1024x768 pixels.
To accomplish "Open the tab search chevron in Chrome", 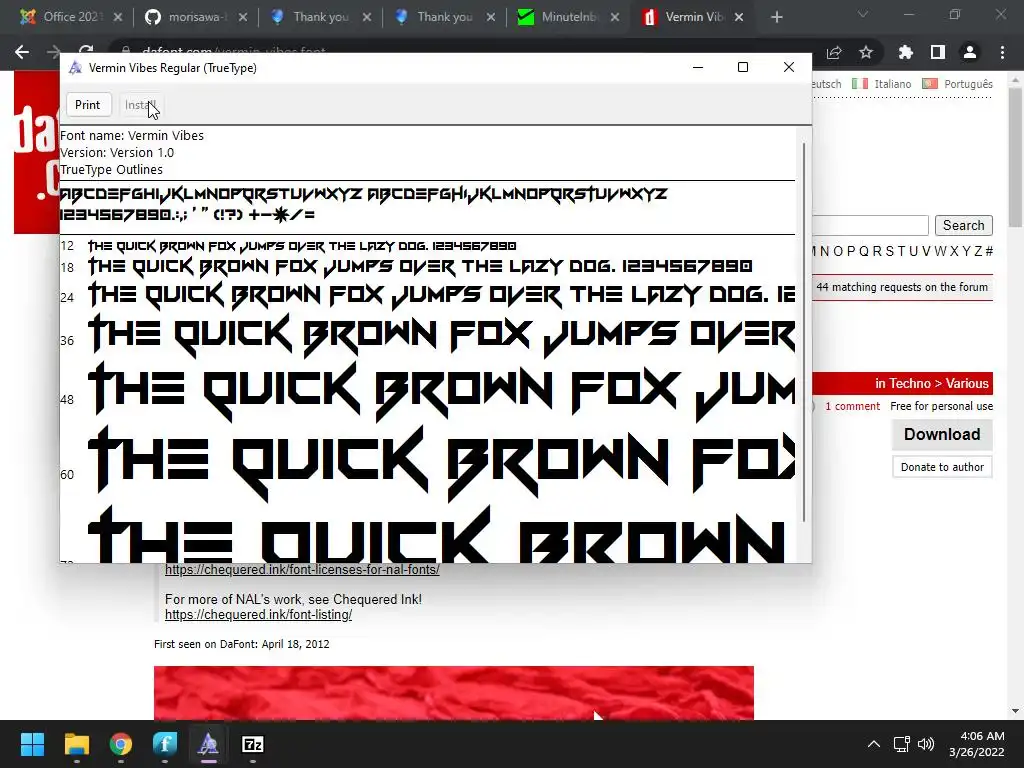I will pos(863,14).
